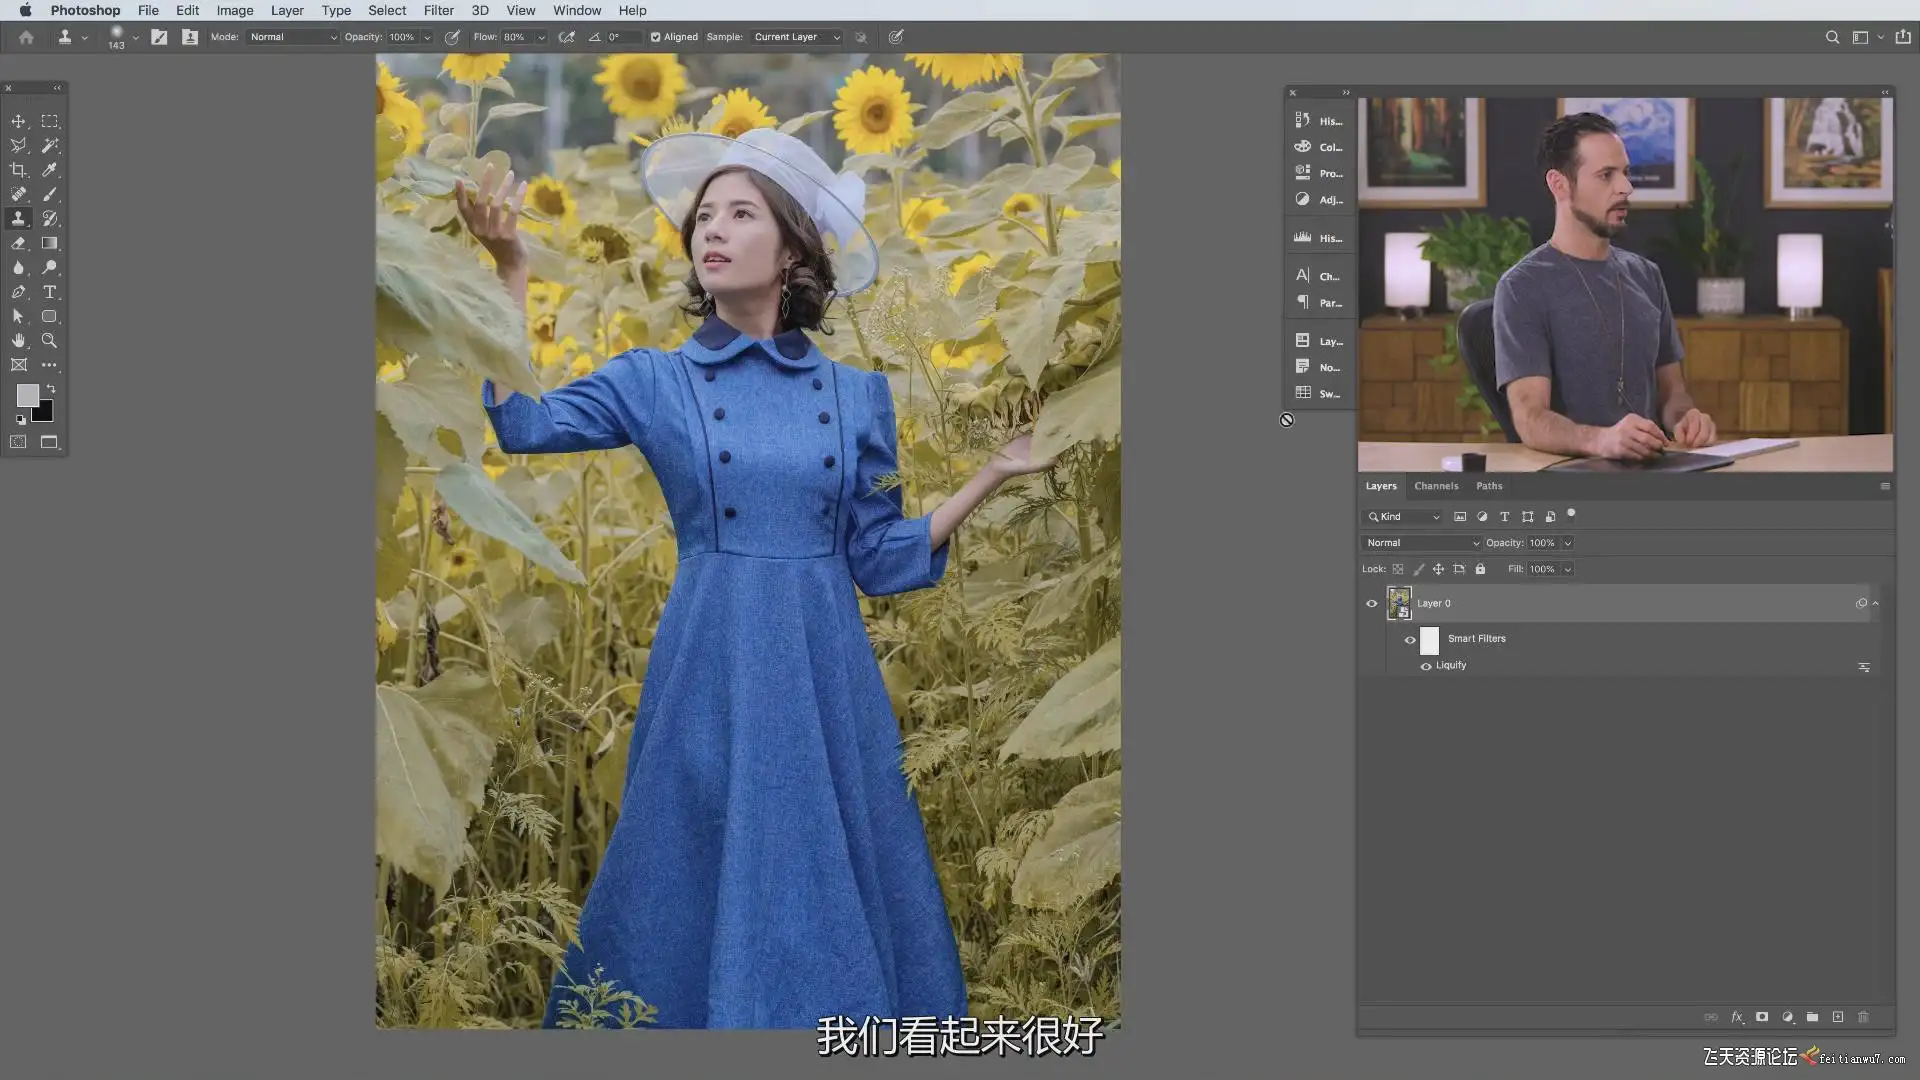The width and height of the screenshot is (1920, 1080).
Task: Open the Filter menu
Action: click(x=438, y=10)
